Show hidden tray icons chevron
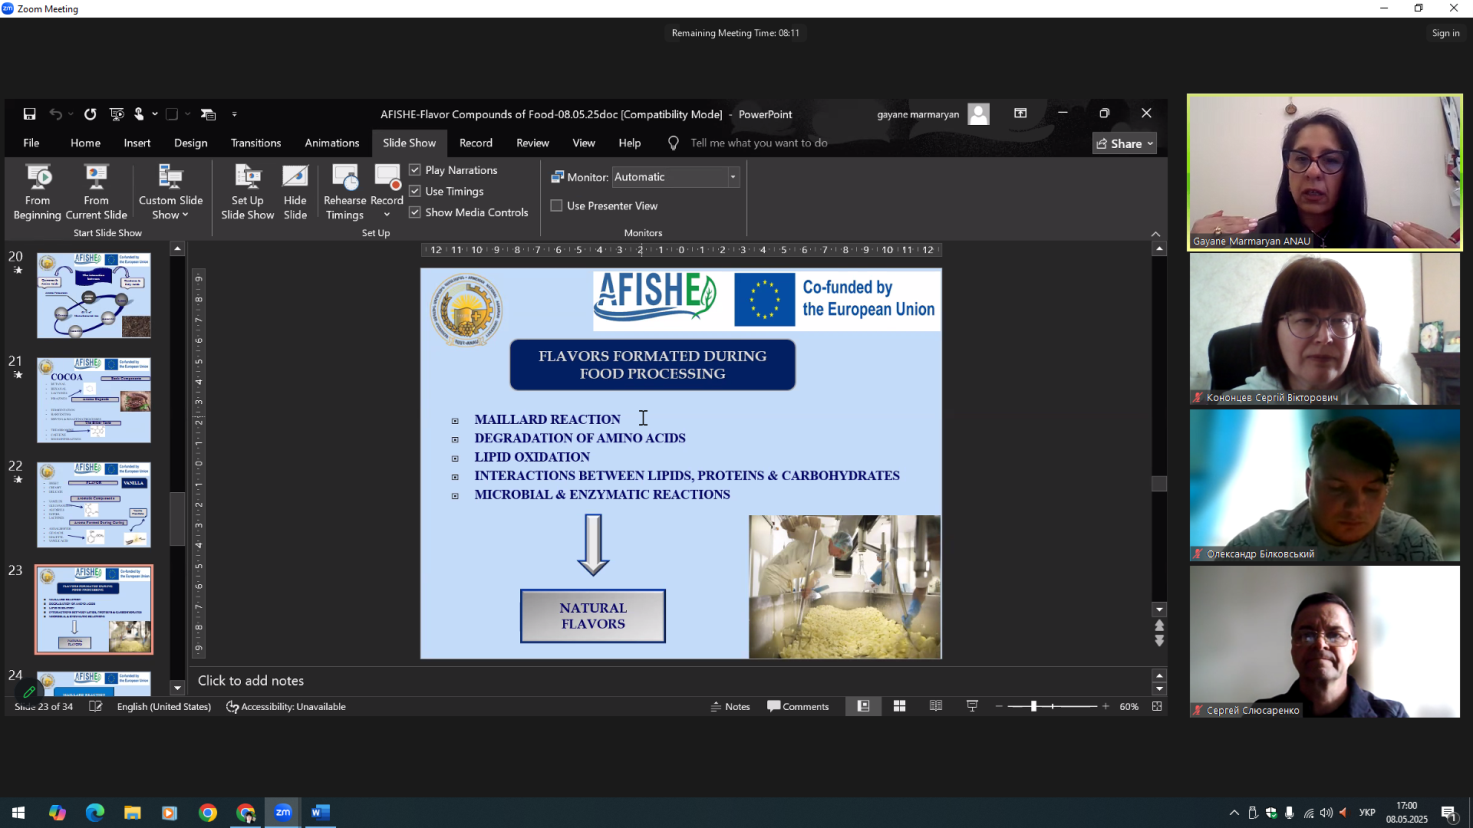The image size is (1473, 828). 1234,813
